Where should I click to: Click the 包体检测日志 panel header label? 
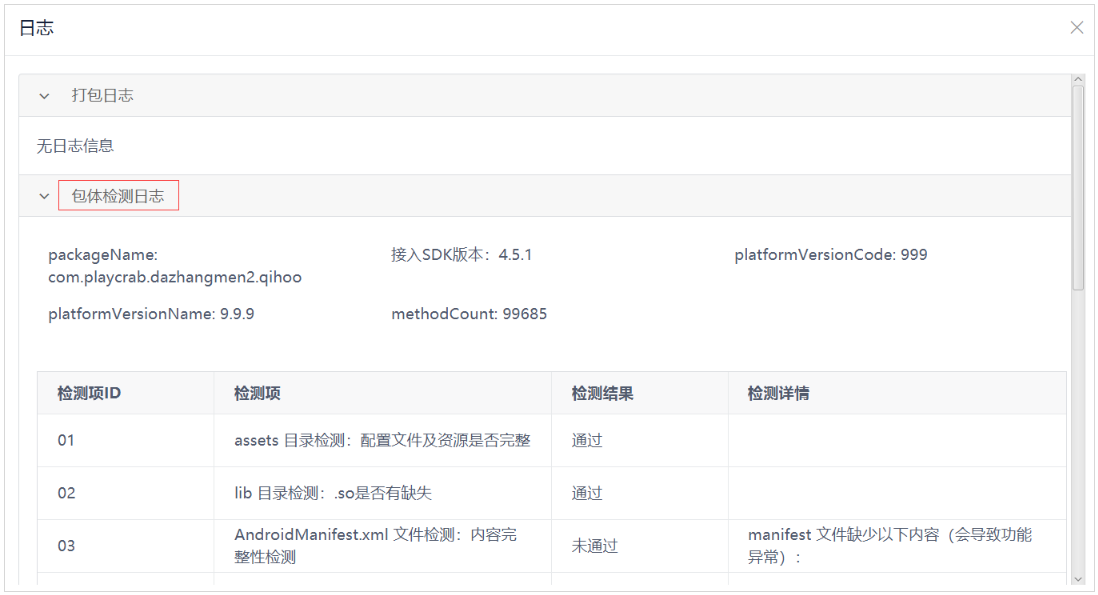point(118,196)
